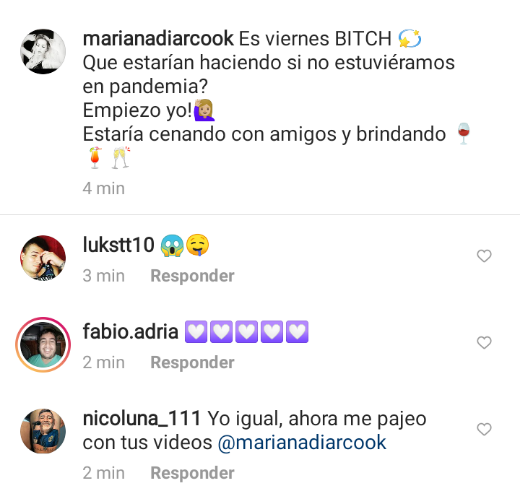Open nicoluna_111's profile avatar
This screenshot has width=520, height=490.
click(43, 431)
